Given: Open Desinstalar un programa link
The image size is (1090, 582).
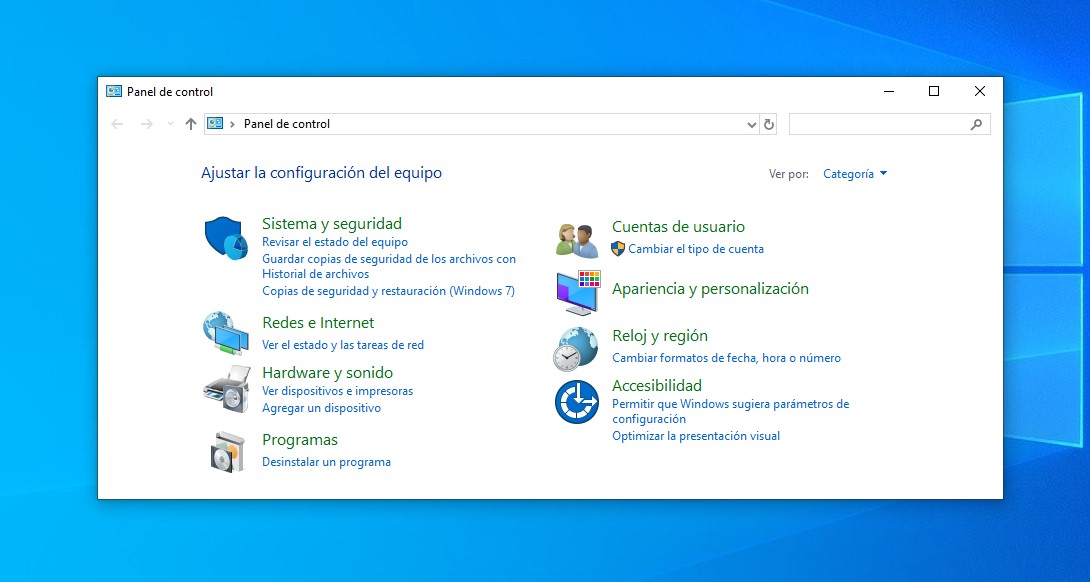Looking at the screenshot, I should click(325, 462).
